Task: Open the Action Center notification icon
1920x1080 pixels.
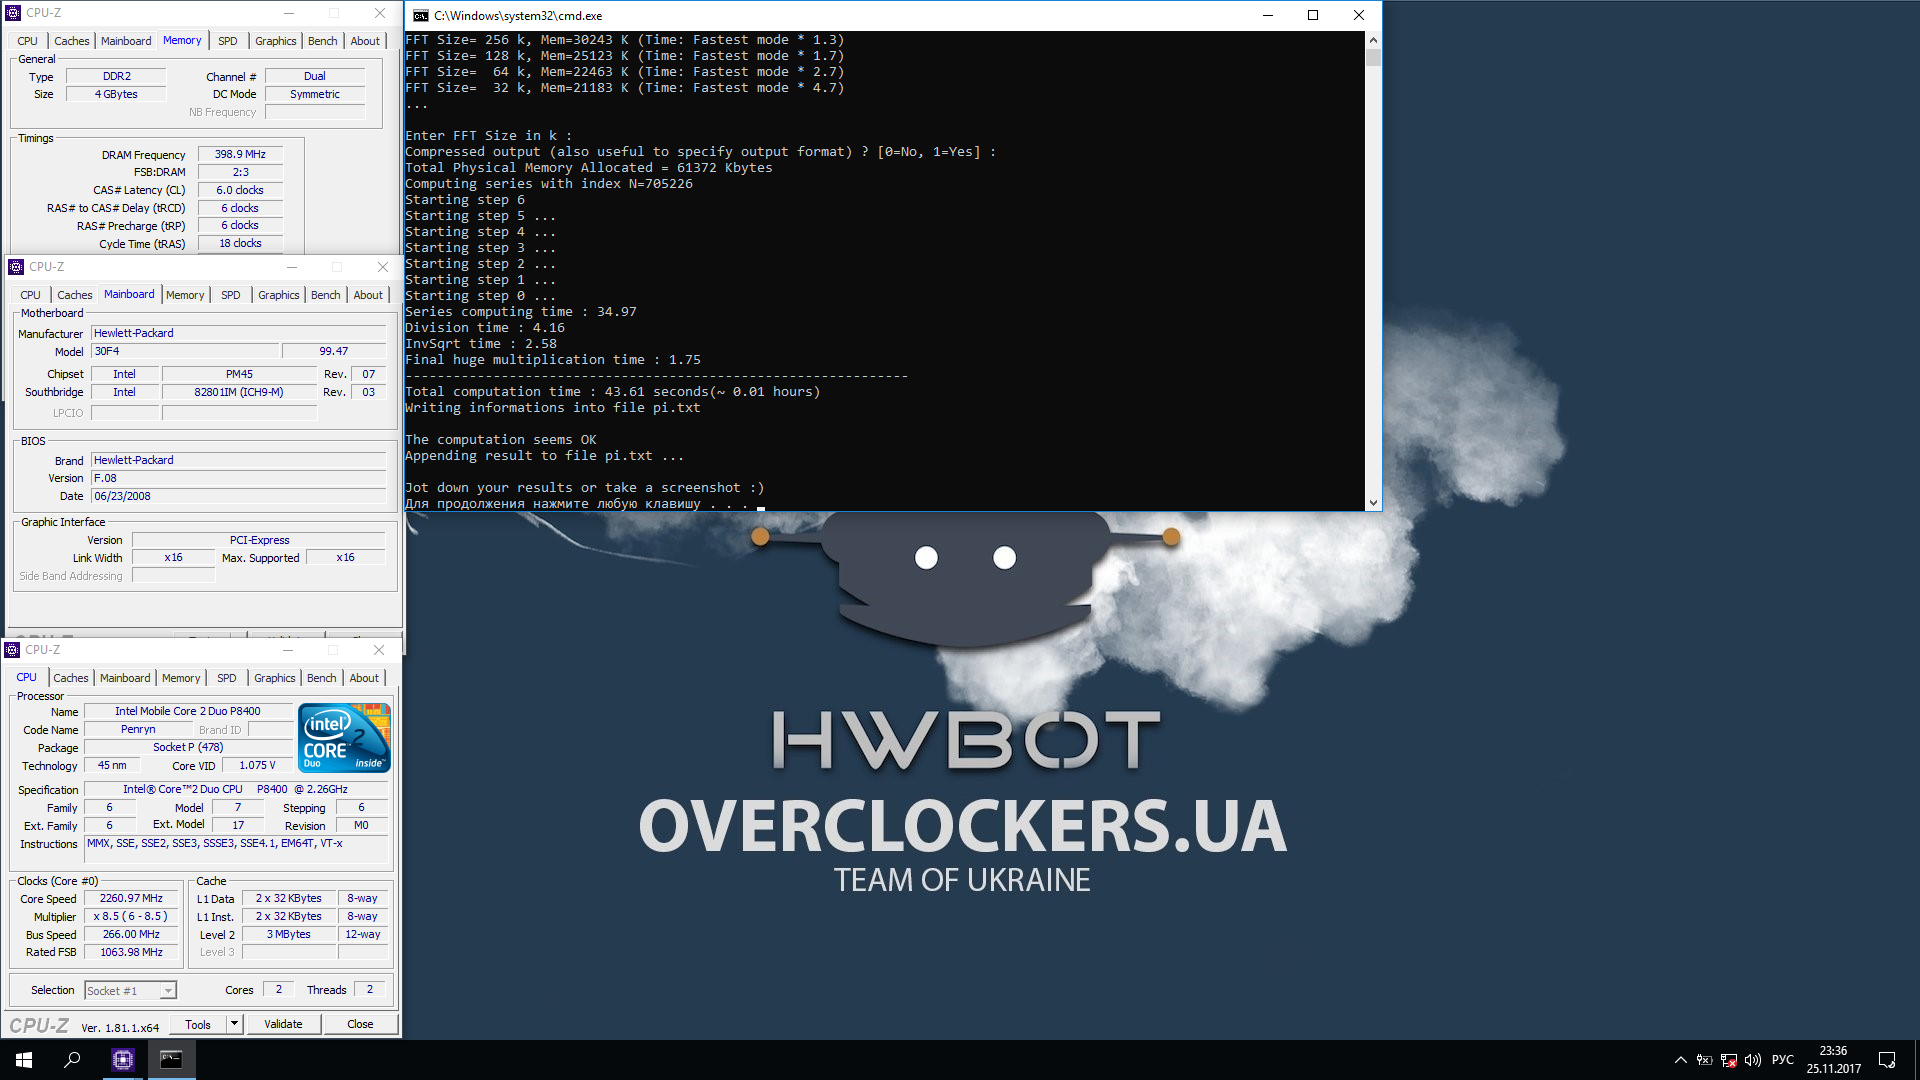Action: 1887,1060
